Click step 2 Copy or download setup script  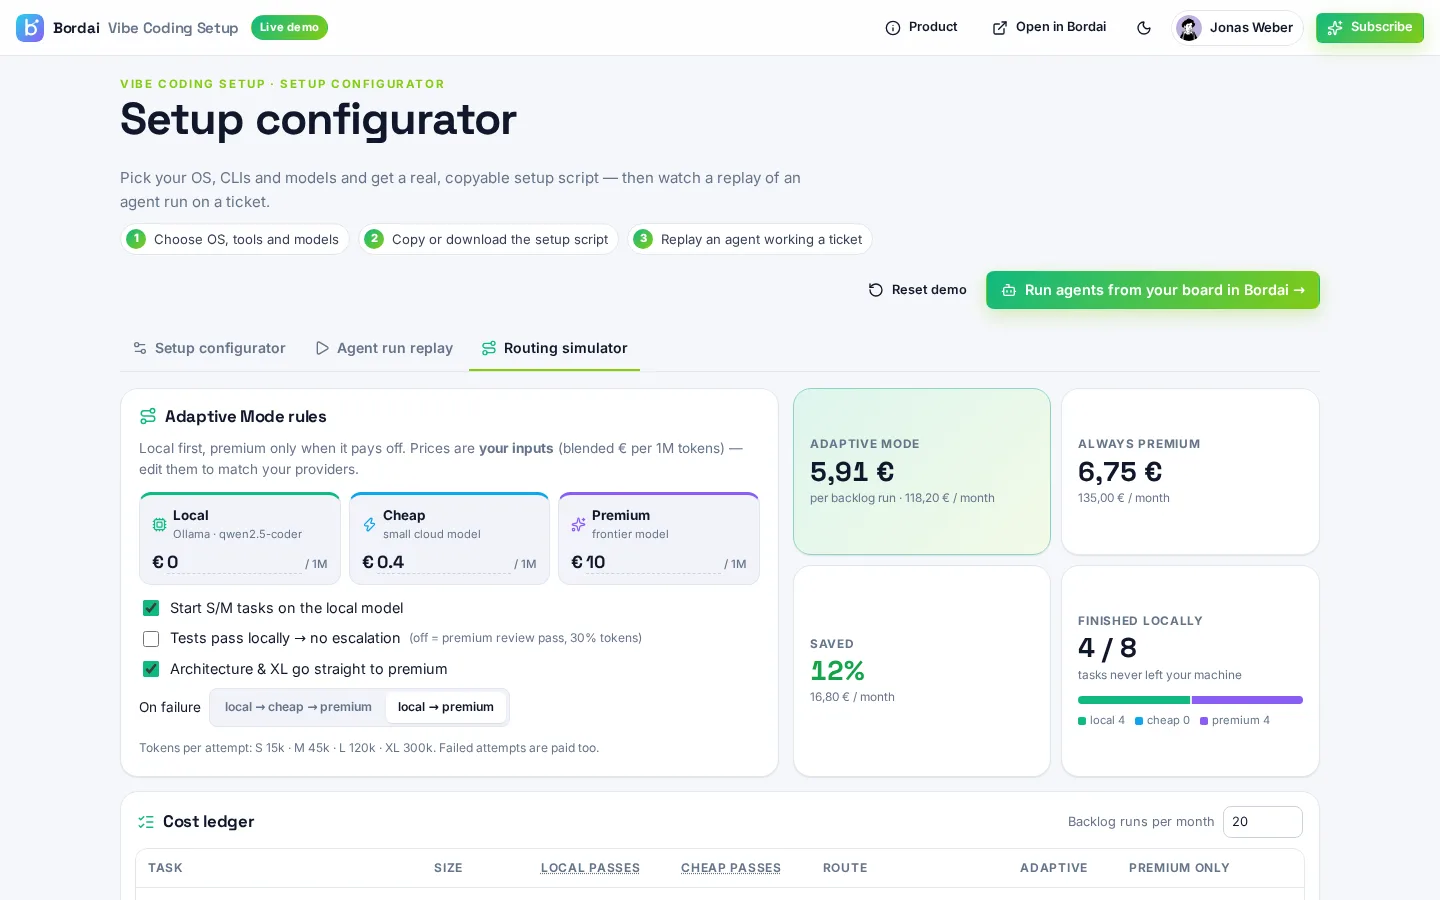coord(488,239)
